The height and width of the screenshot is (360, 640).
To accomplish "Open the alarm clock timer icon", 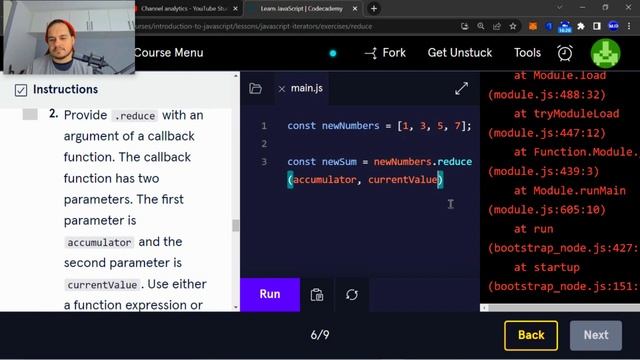I will [x=565, y=53].
